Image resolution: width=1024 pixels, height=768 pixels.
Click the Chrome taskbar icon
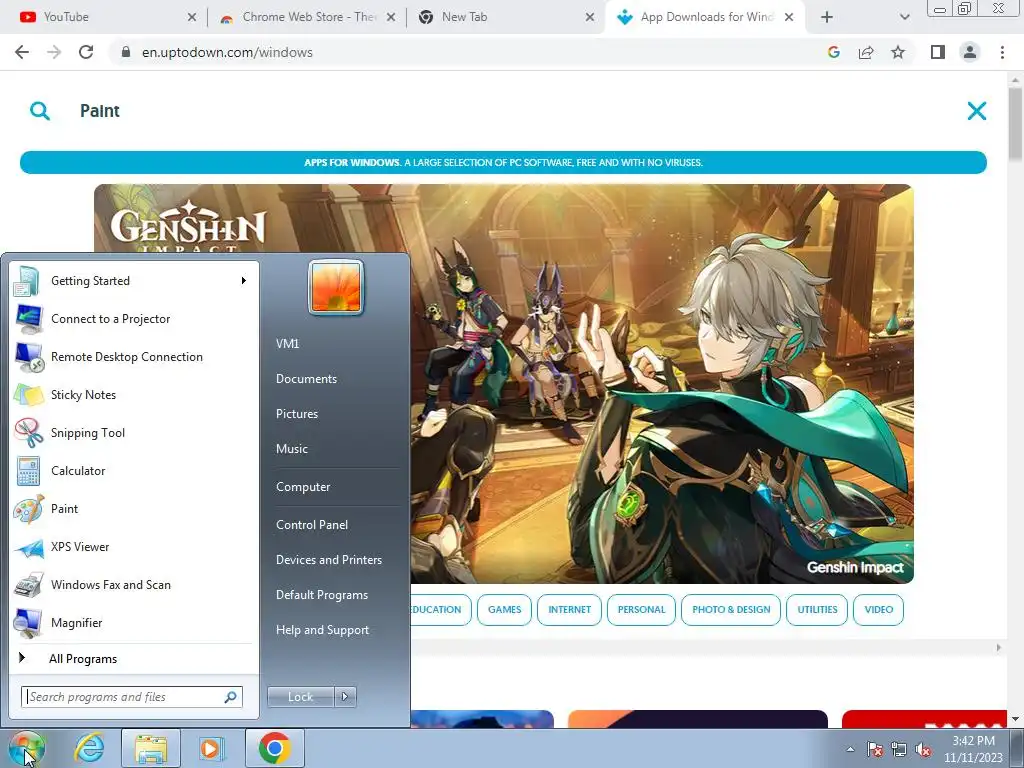(x=275, y=748)
